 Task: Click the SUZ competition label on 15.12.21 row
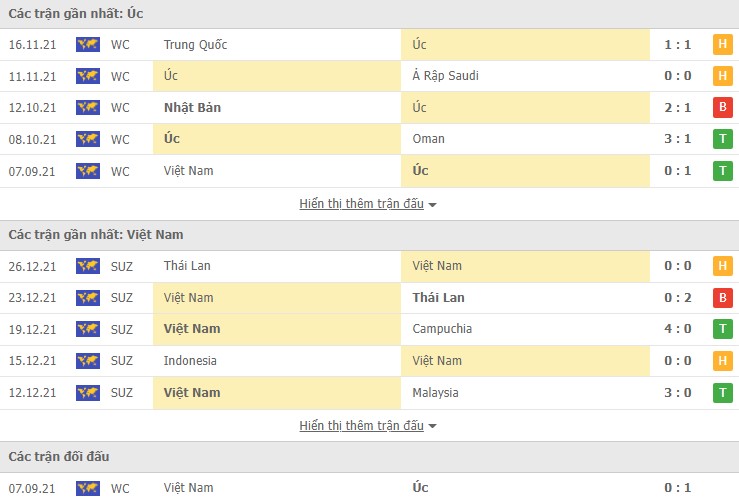[x=122, y=361]
